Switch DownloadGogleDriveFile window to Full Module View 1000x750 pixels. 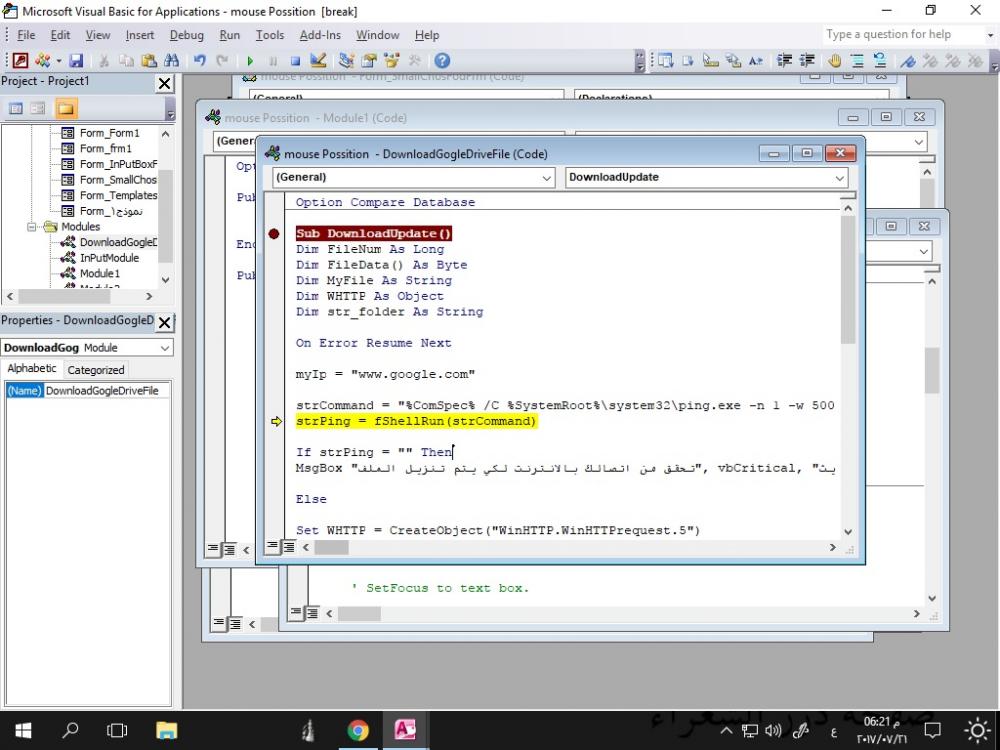[x=288, y=547]
